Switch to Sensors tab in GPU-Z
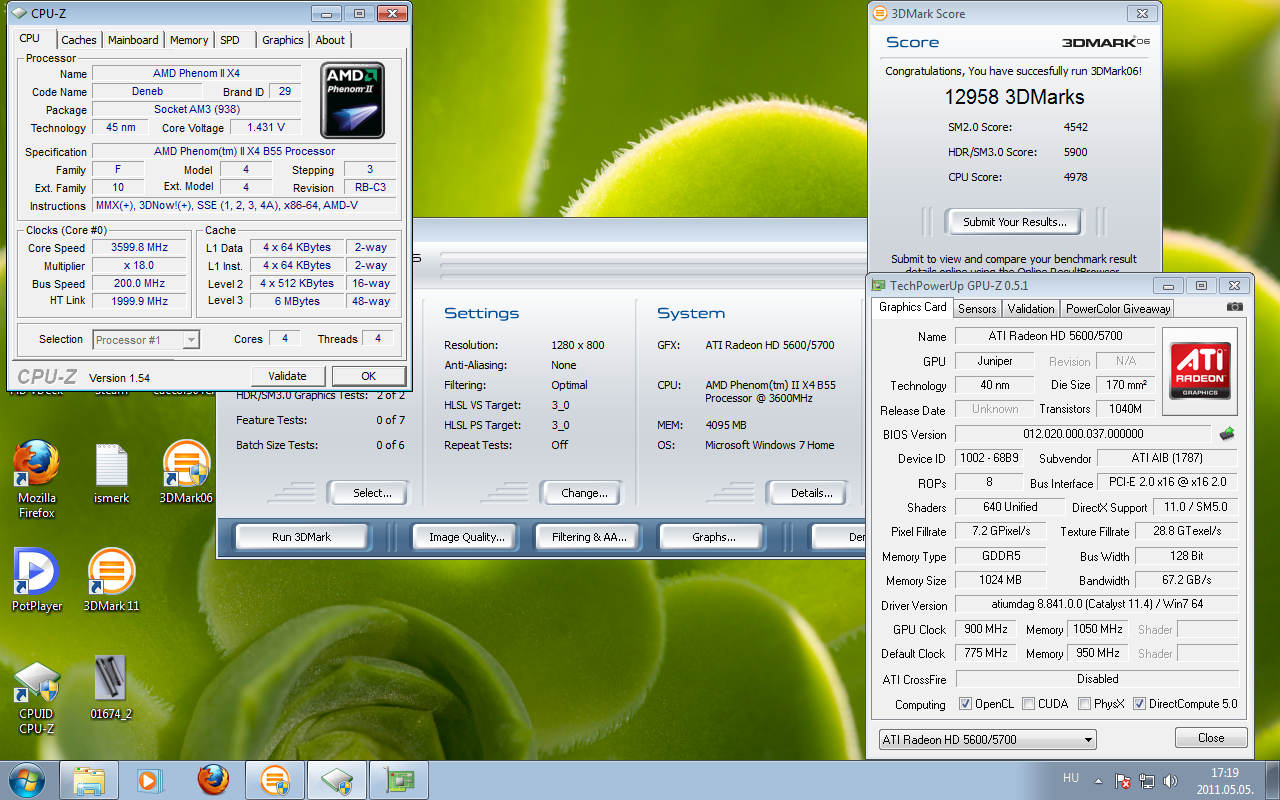The height and width of the screenshot is (800, 1280). point(977,309)
